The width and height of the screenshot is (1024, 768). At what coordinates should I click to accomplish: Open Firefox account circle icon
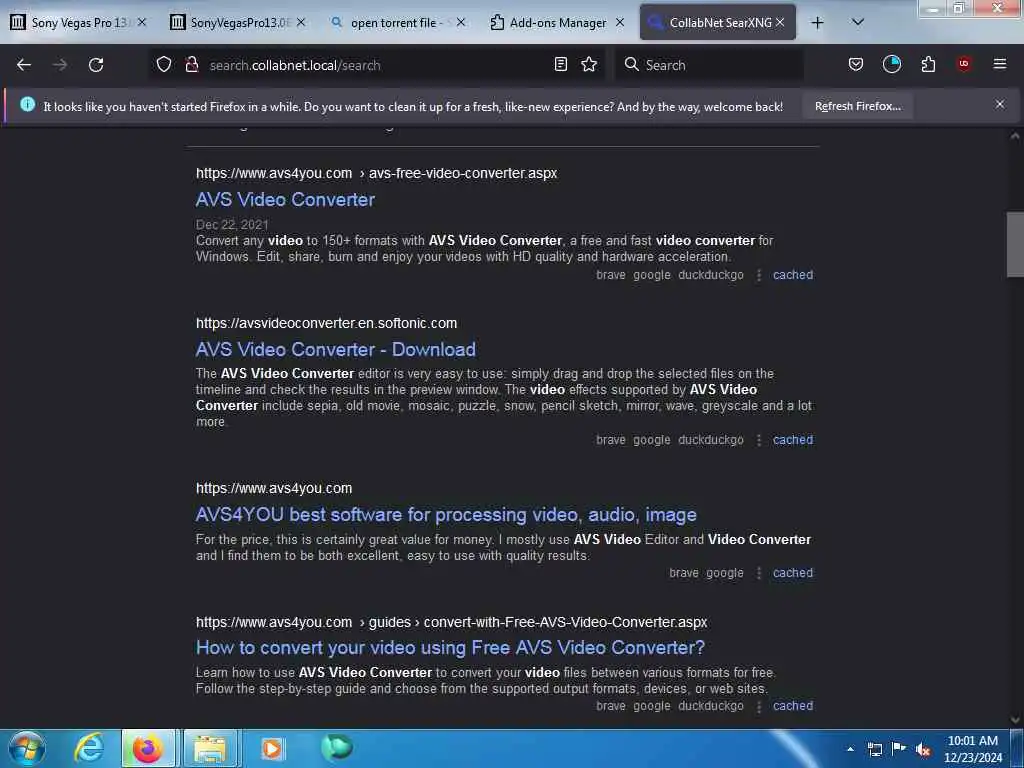(x=891, y=65)
